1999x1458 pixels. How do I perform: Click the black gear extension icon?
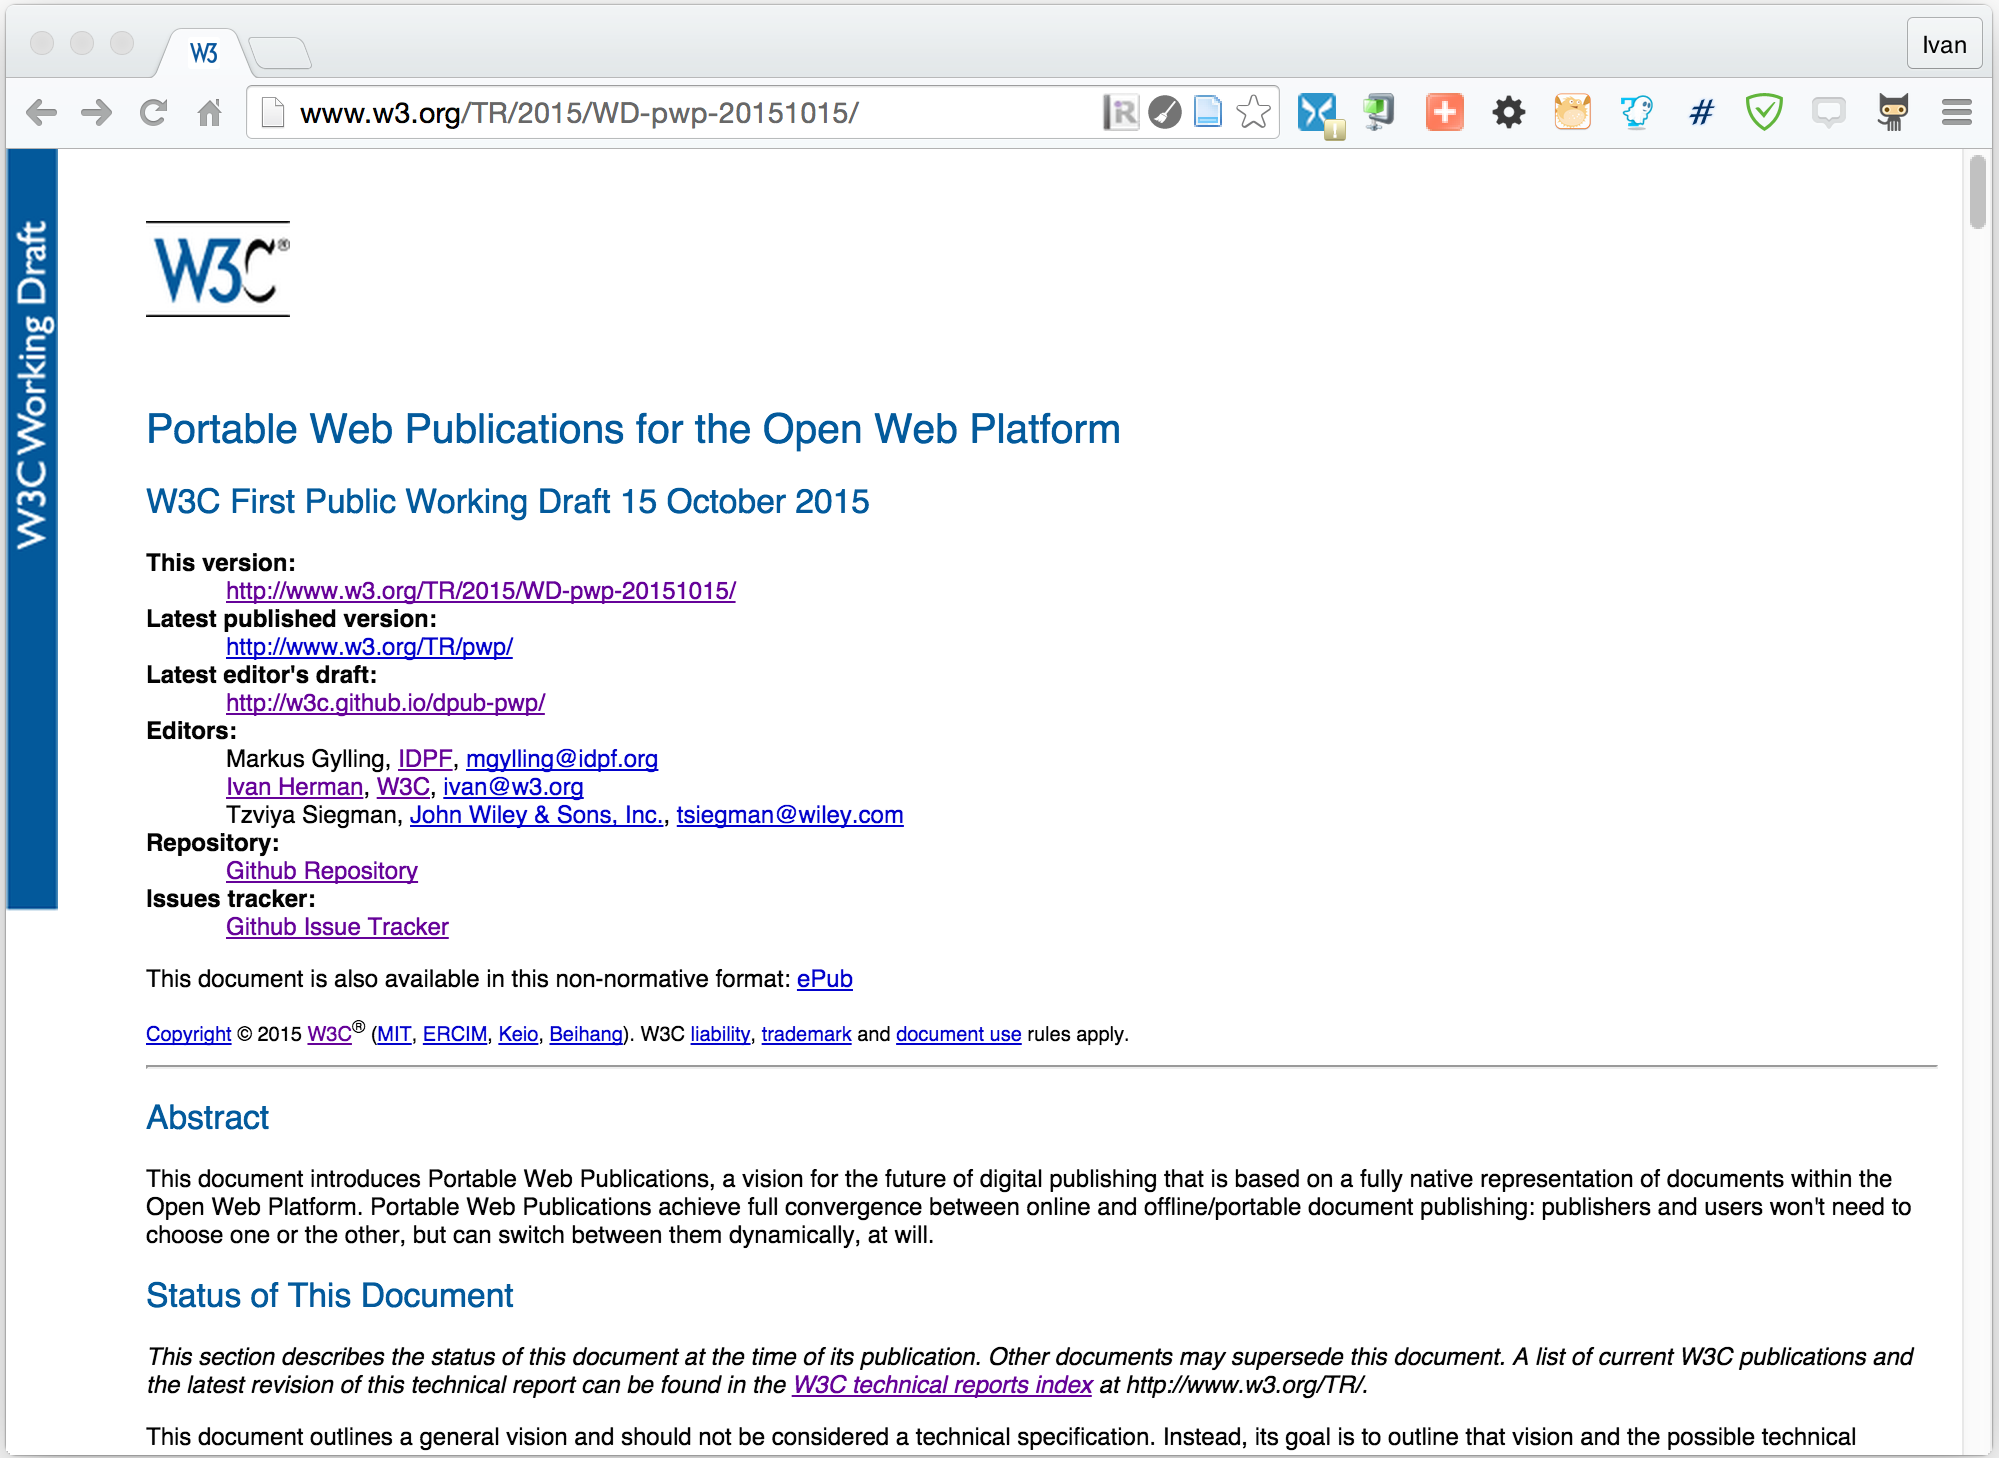[x=1508, y=112]
